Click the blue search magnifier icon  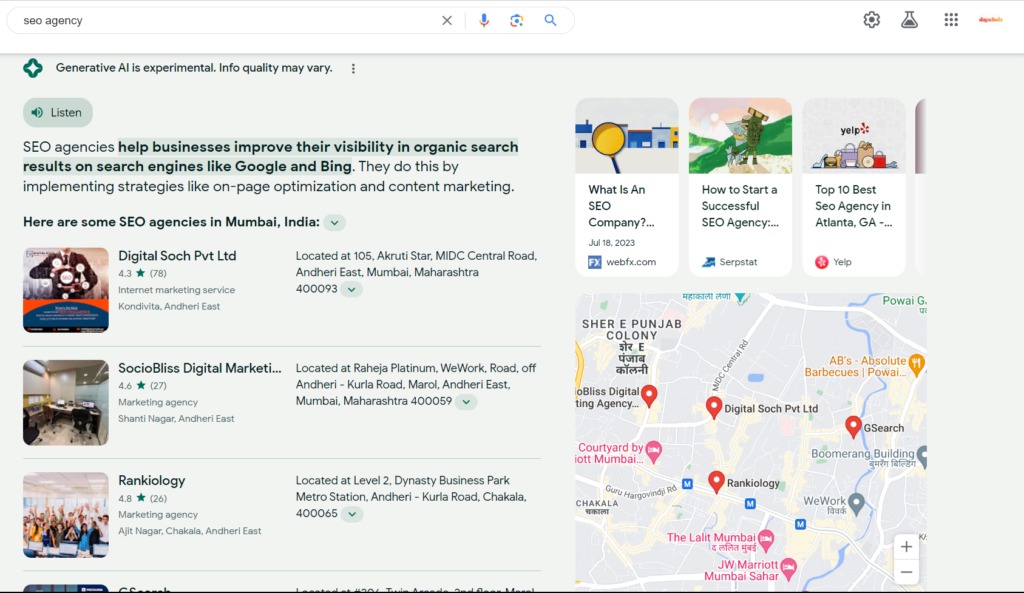[x=550, y=20]
